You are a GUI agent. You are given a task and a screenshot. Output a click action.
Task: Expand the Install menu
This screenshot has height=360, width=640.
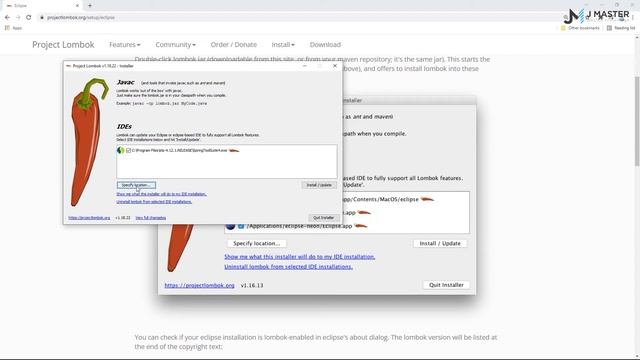pos(283,44)
